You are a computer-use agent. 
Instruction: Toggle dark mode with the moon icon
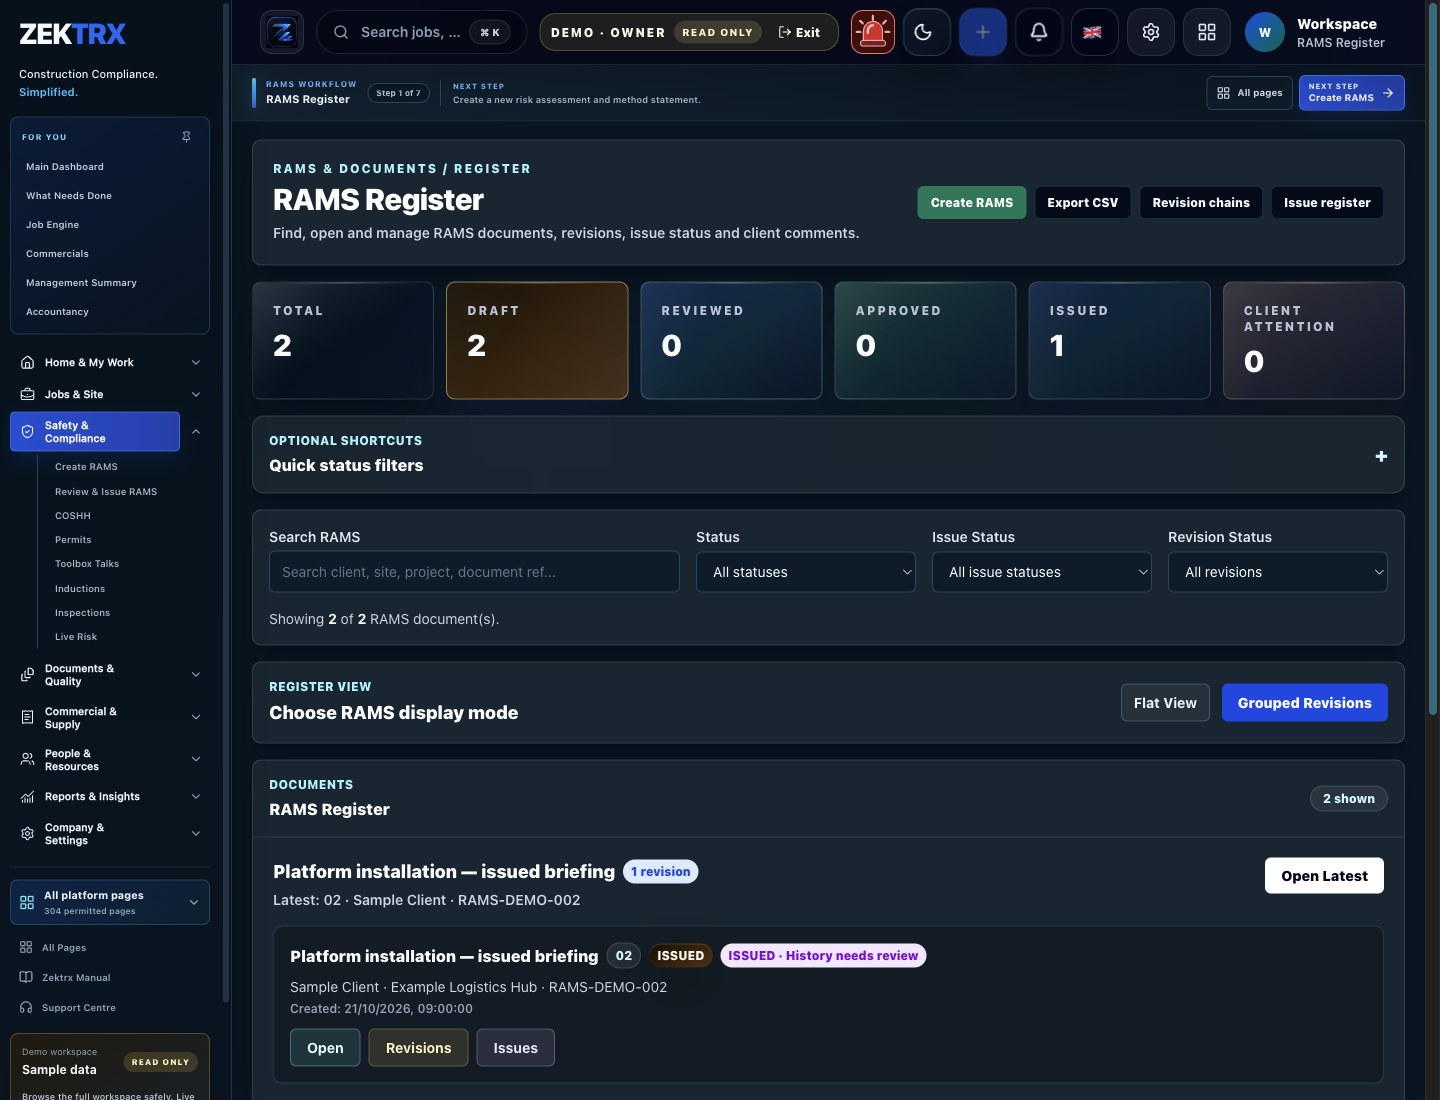pos(926,32)
